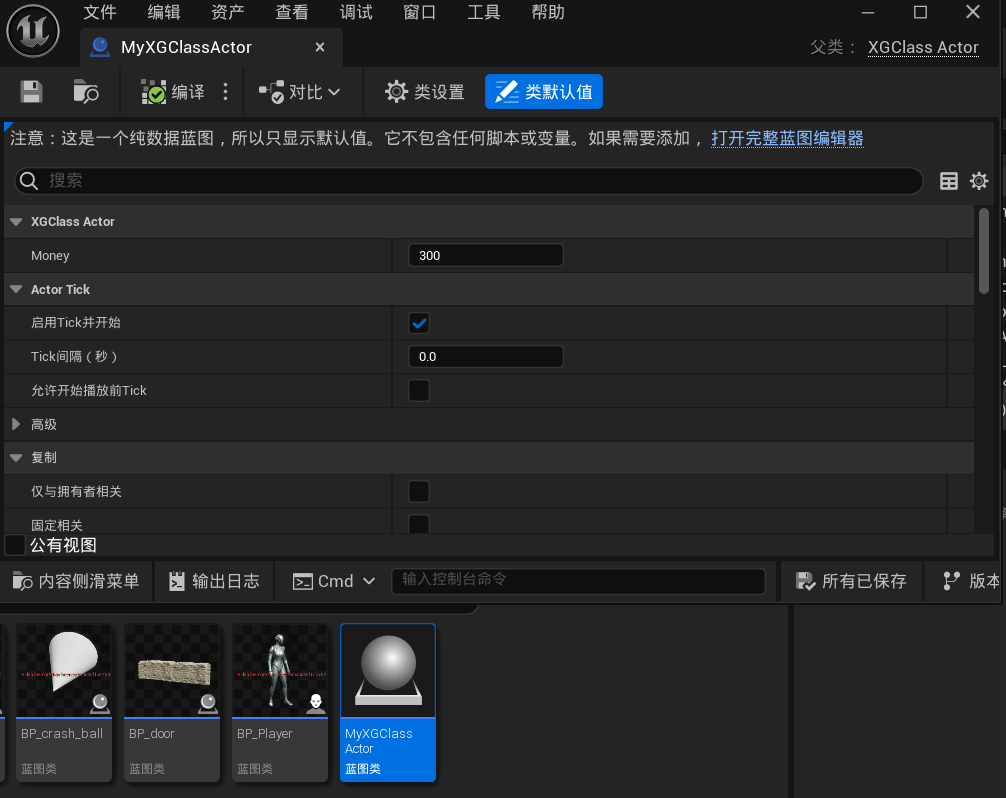Open the 窗口 menu
1006x798 pixels.
(x=419, y=13)
